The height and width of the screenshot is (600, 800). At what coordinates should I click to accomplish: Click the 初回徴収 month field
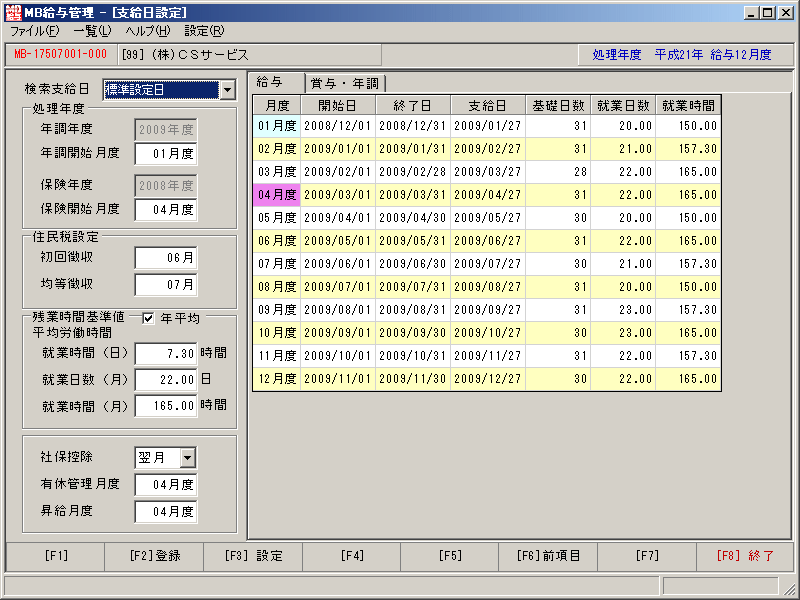(x=166, y=258)
